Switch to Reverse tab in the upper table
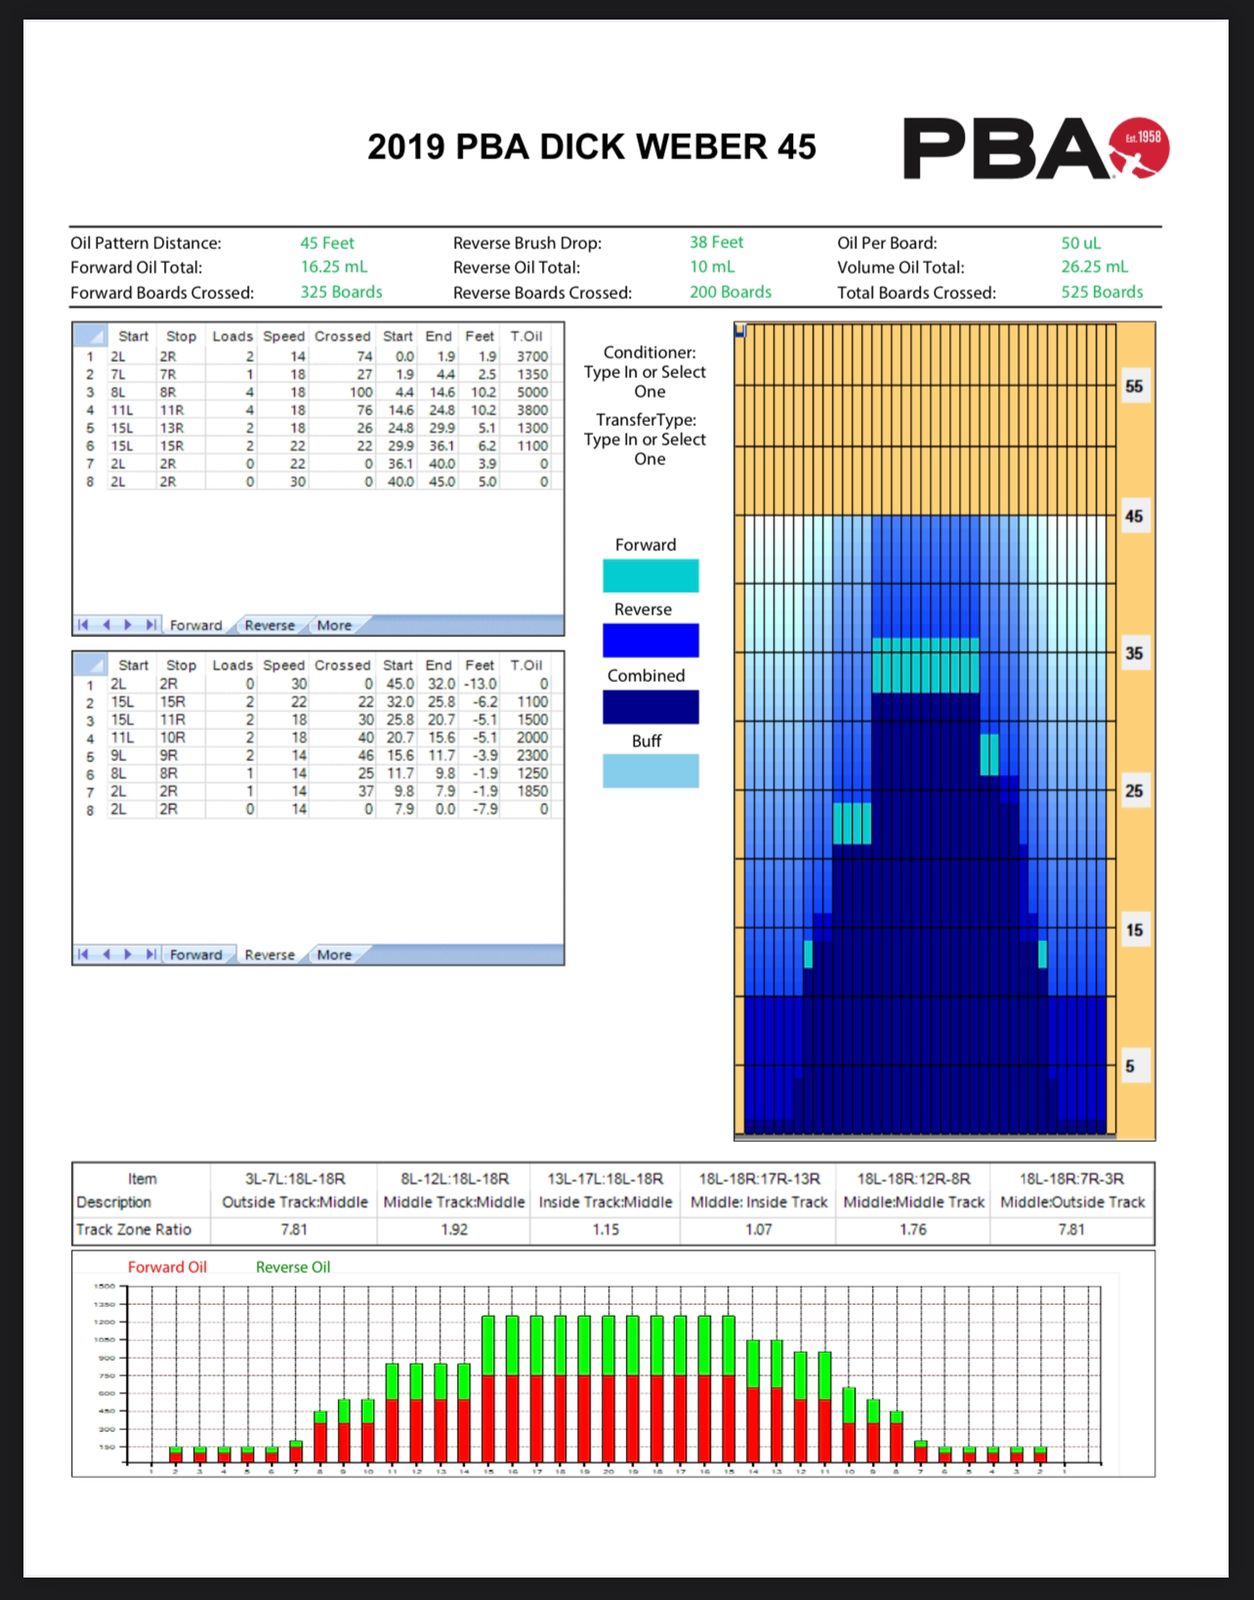1254x1600 pixels. point(270,625)
